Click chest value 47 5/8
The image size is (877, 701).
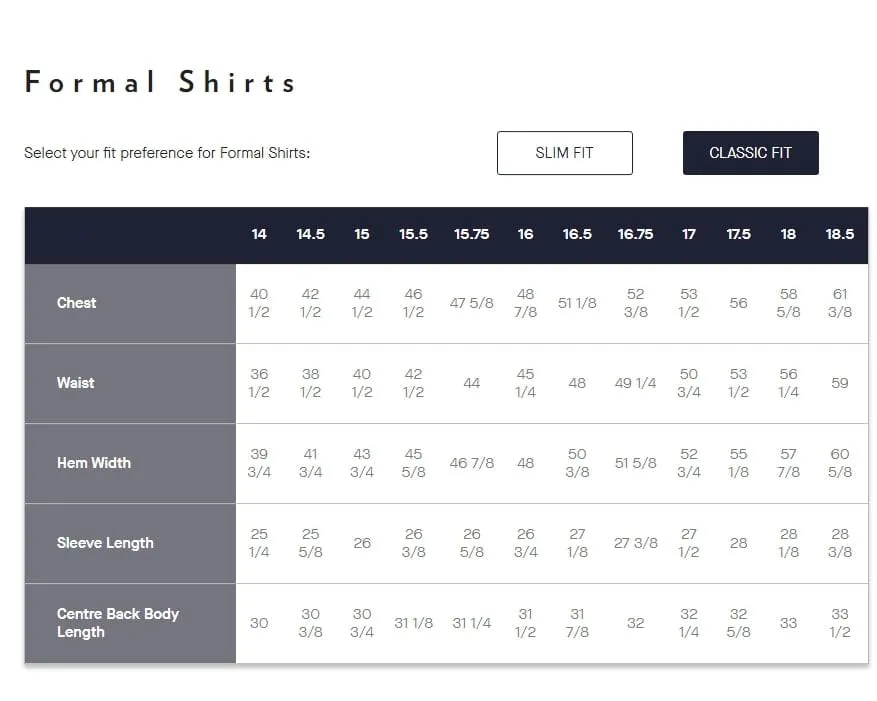471,303
